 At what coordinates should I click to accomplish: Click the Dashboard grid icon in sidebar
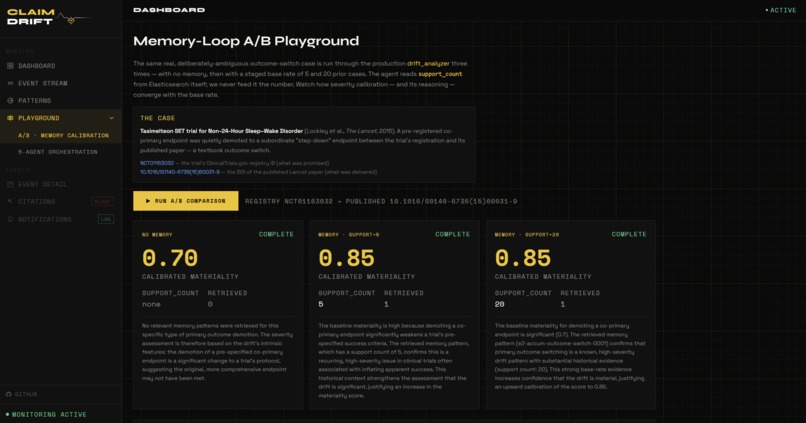click(10, 66)
